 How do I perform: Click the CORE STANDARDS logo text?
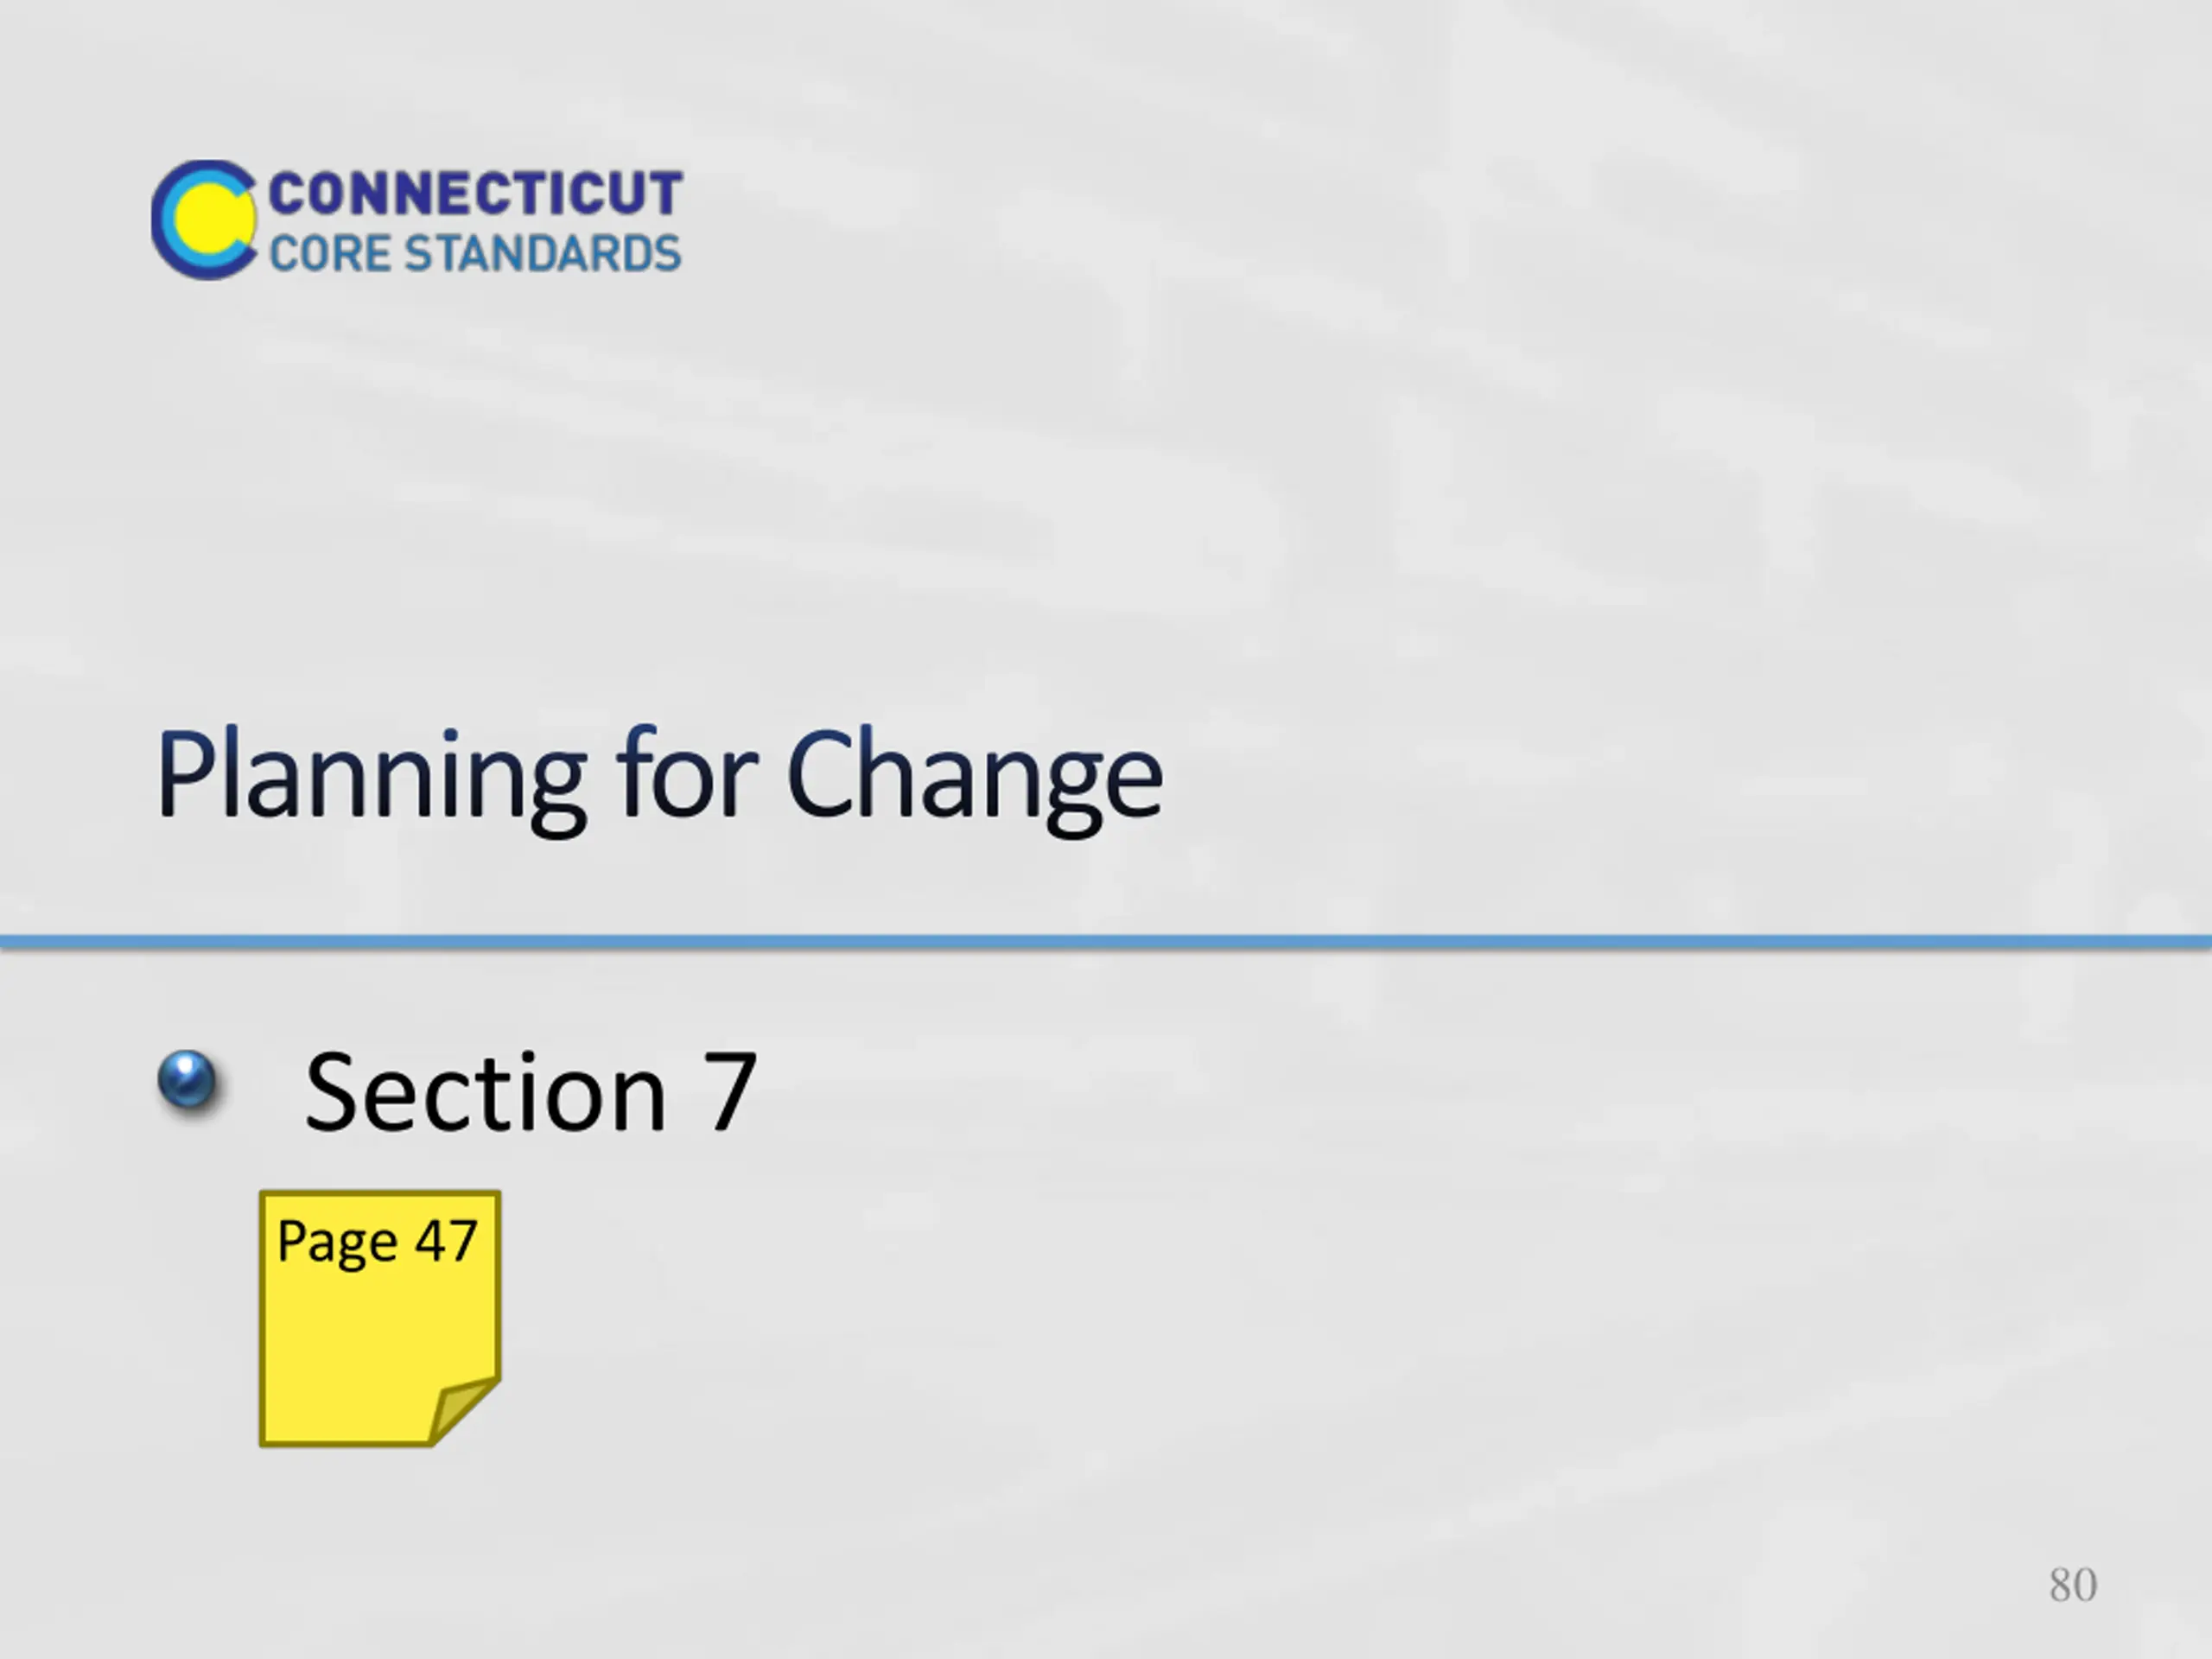[x=476, y=253]
